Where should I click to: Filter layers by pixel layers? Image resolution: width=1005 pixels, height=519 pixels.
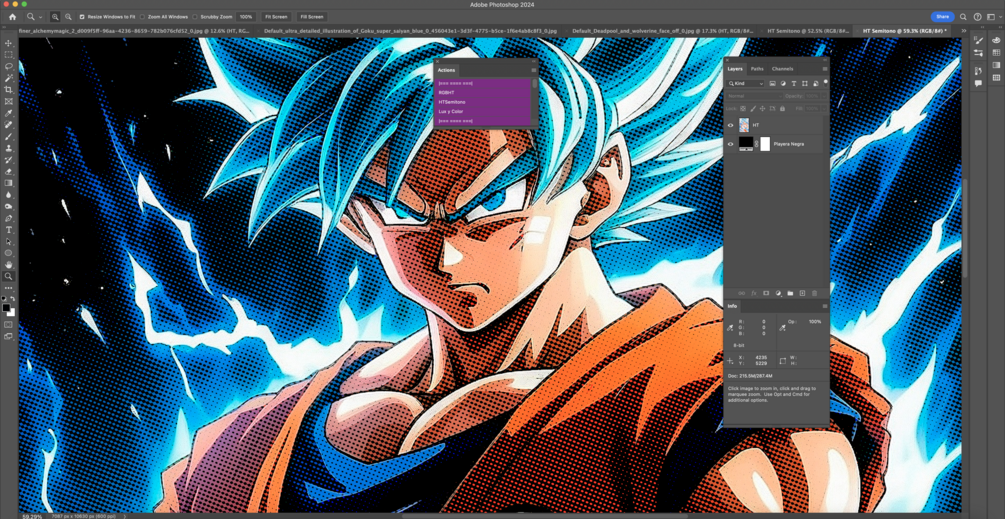point(772,83)
